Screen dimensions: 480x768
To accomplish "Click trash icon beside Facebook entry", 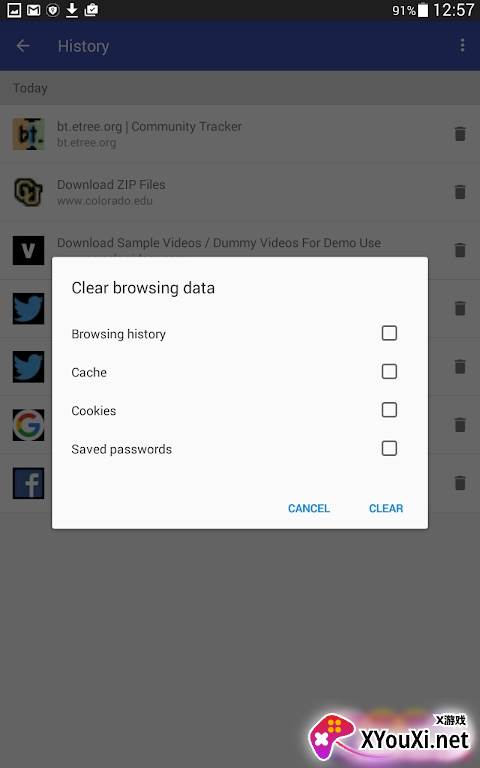I will click(460, 483).
